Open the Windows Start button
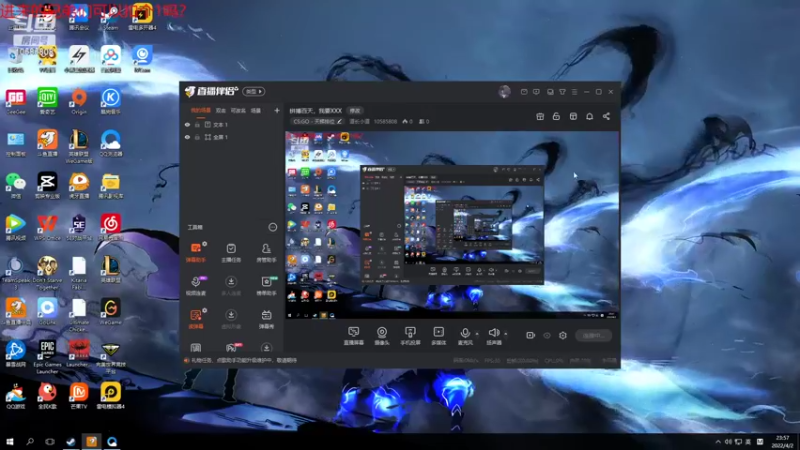This screenshot has width=800, height=450. [10, 441]
